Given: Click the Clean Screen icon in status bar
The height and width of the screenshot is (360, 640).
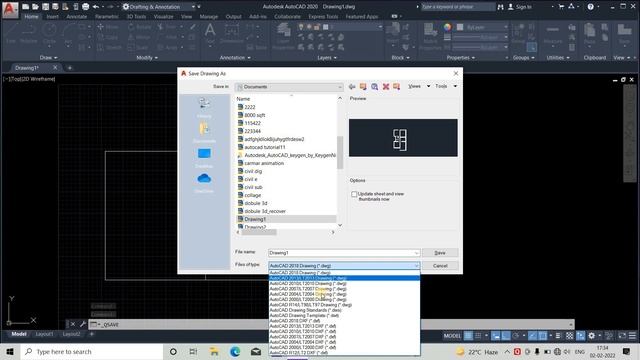Looking at the screenshot, I should pos(622,336).
